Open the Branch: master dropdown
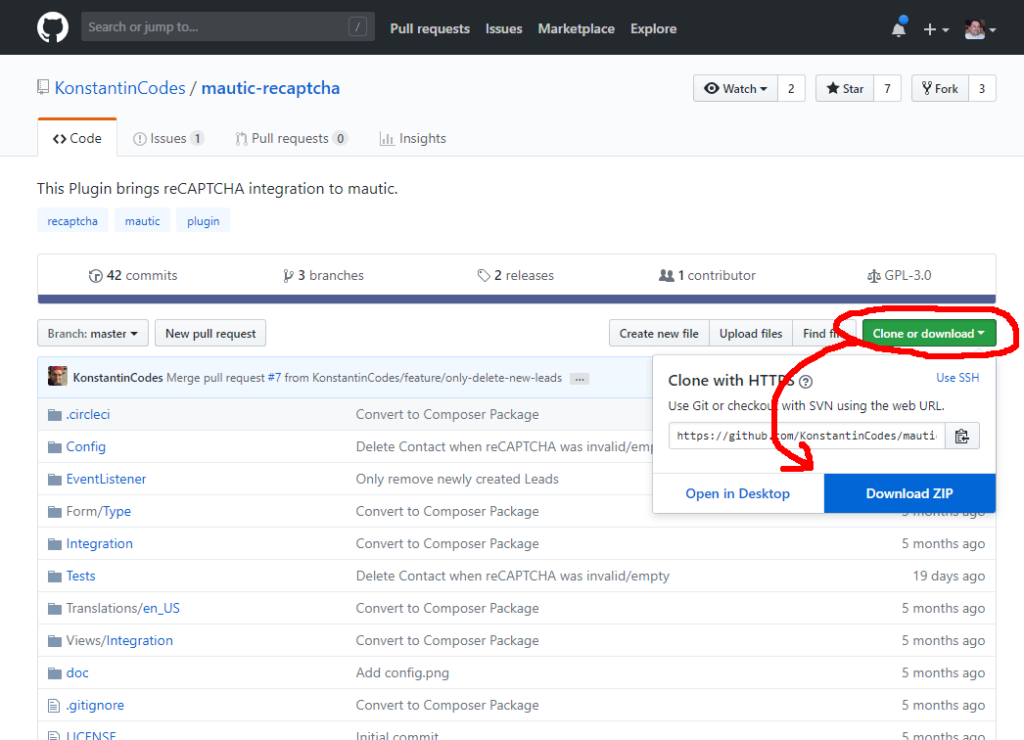The image size is (1024, 740). (93, 334)
